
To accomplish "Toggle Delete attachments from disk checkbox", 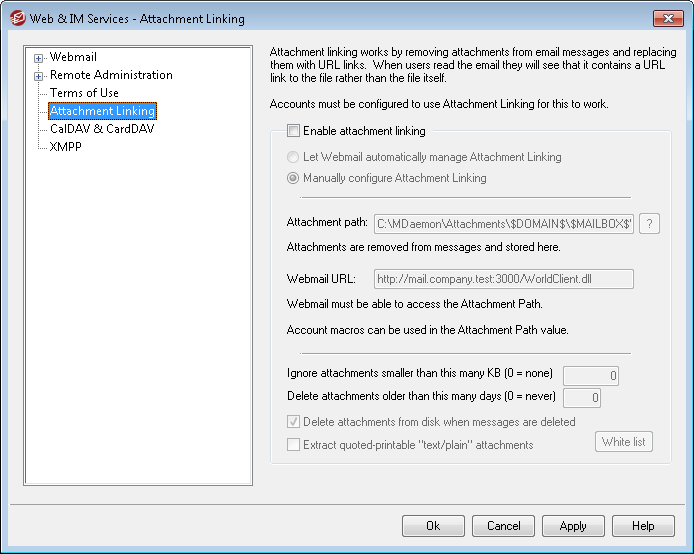I will 293,422.
